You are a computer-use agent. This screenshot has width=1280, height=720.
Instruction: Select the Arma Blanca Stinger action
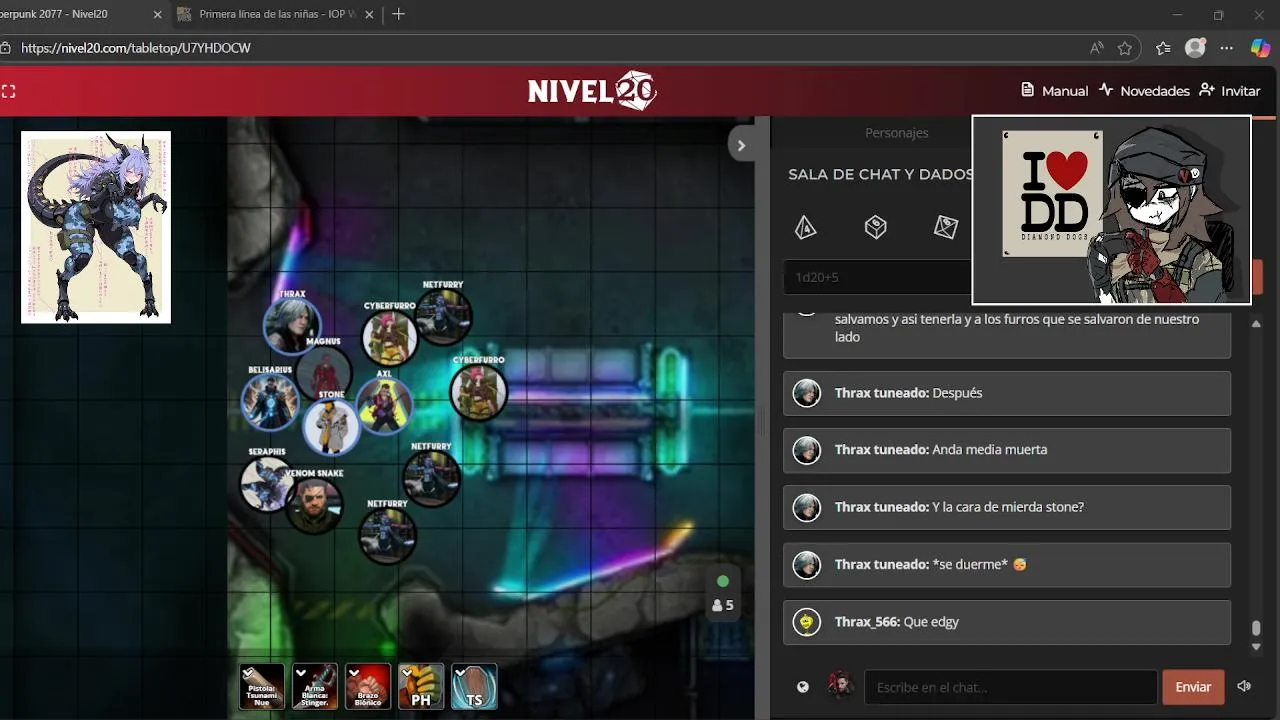(315, 687)
